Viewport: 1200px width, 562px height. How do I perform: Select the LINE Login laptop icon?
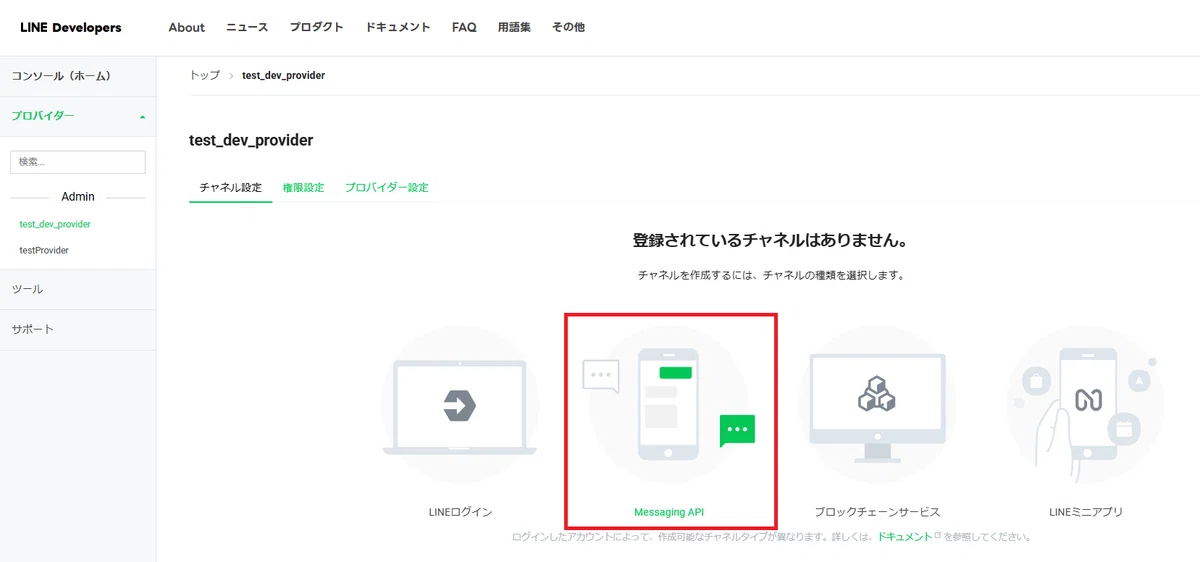pos(460,405)
